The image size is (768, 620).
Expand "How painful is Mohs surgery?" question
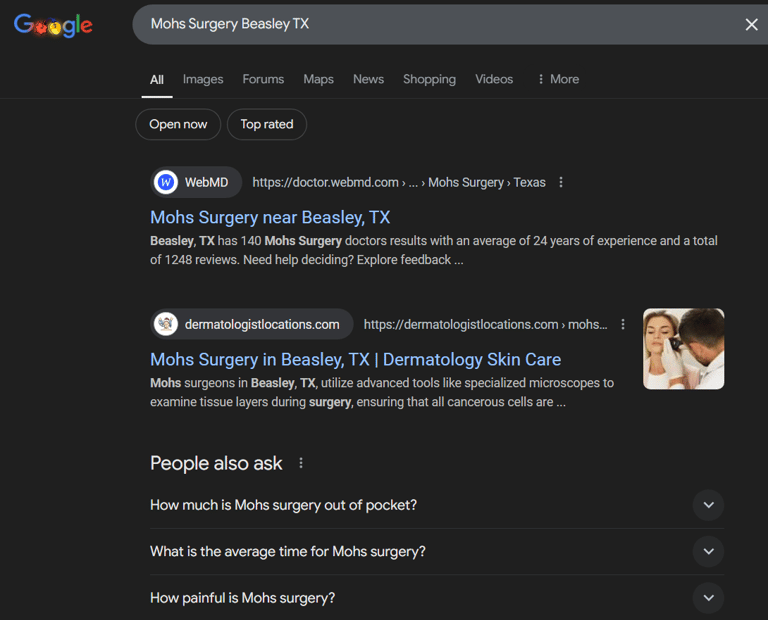point(437,597)
